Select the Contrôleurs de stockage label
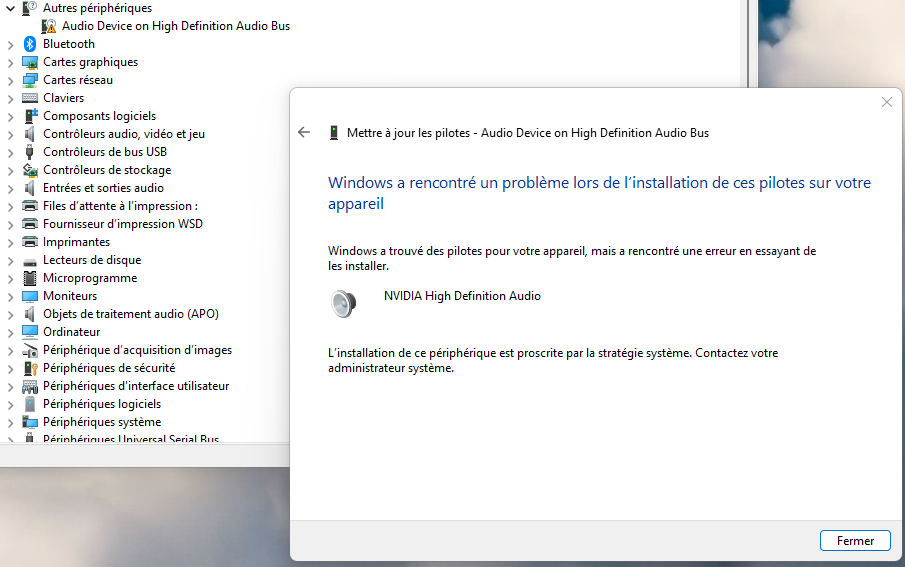Viewport: 905px width, 567px height. coord(107,170)
